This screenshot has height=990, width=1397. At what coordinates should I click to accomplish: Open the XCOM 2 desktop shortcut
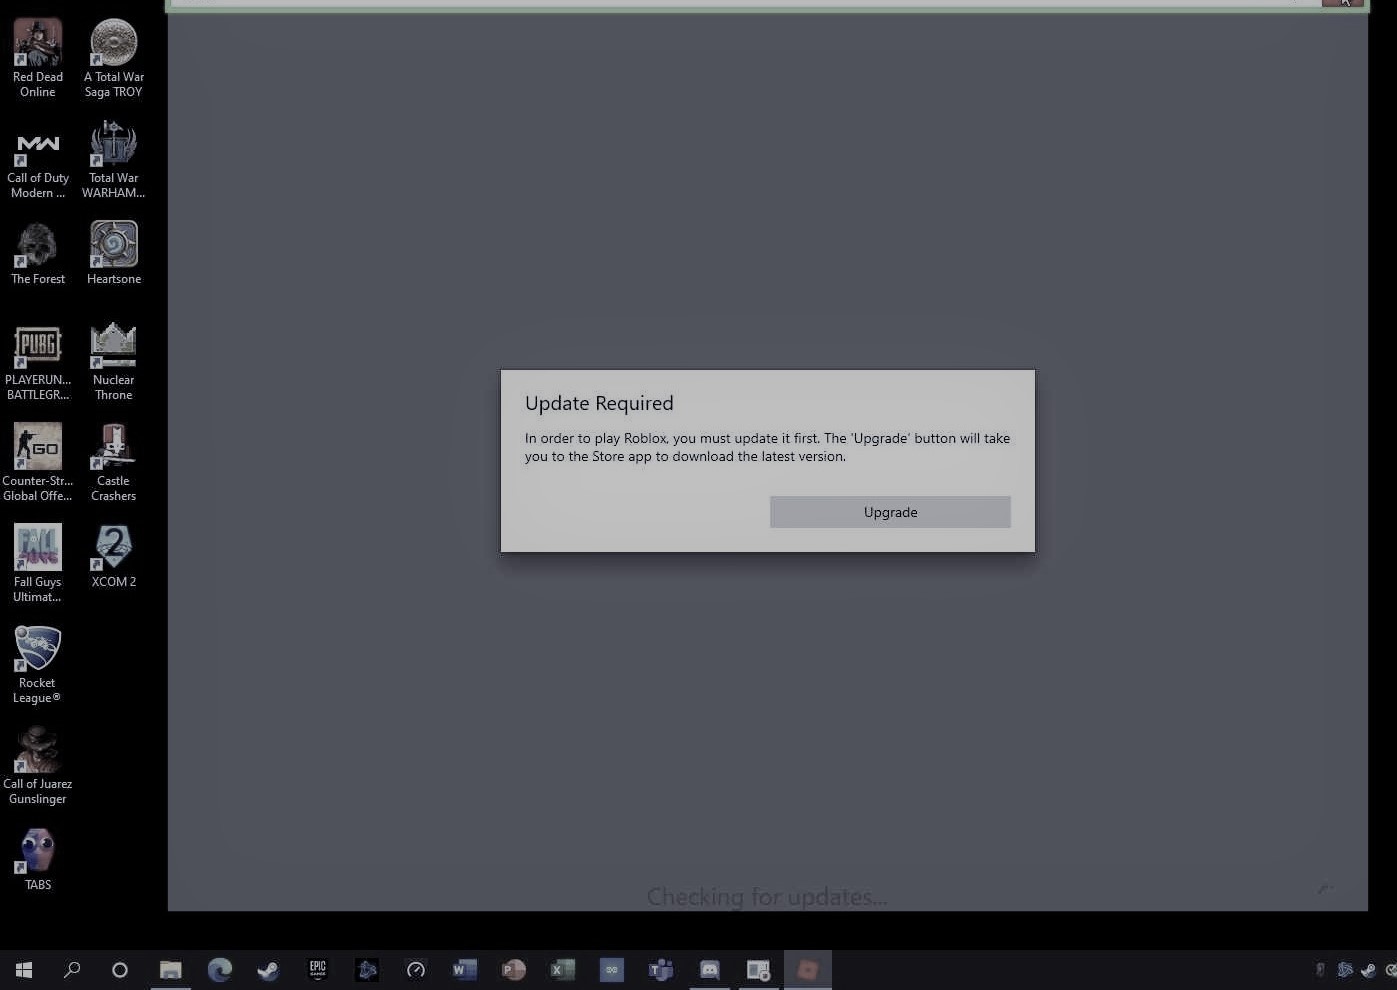coord(113,556)
